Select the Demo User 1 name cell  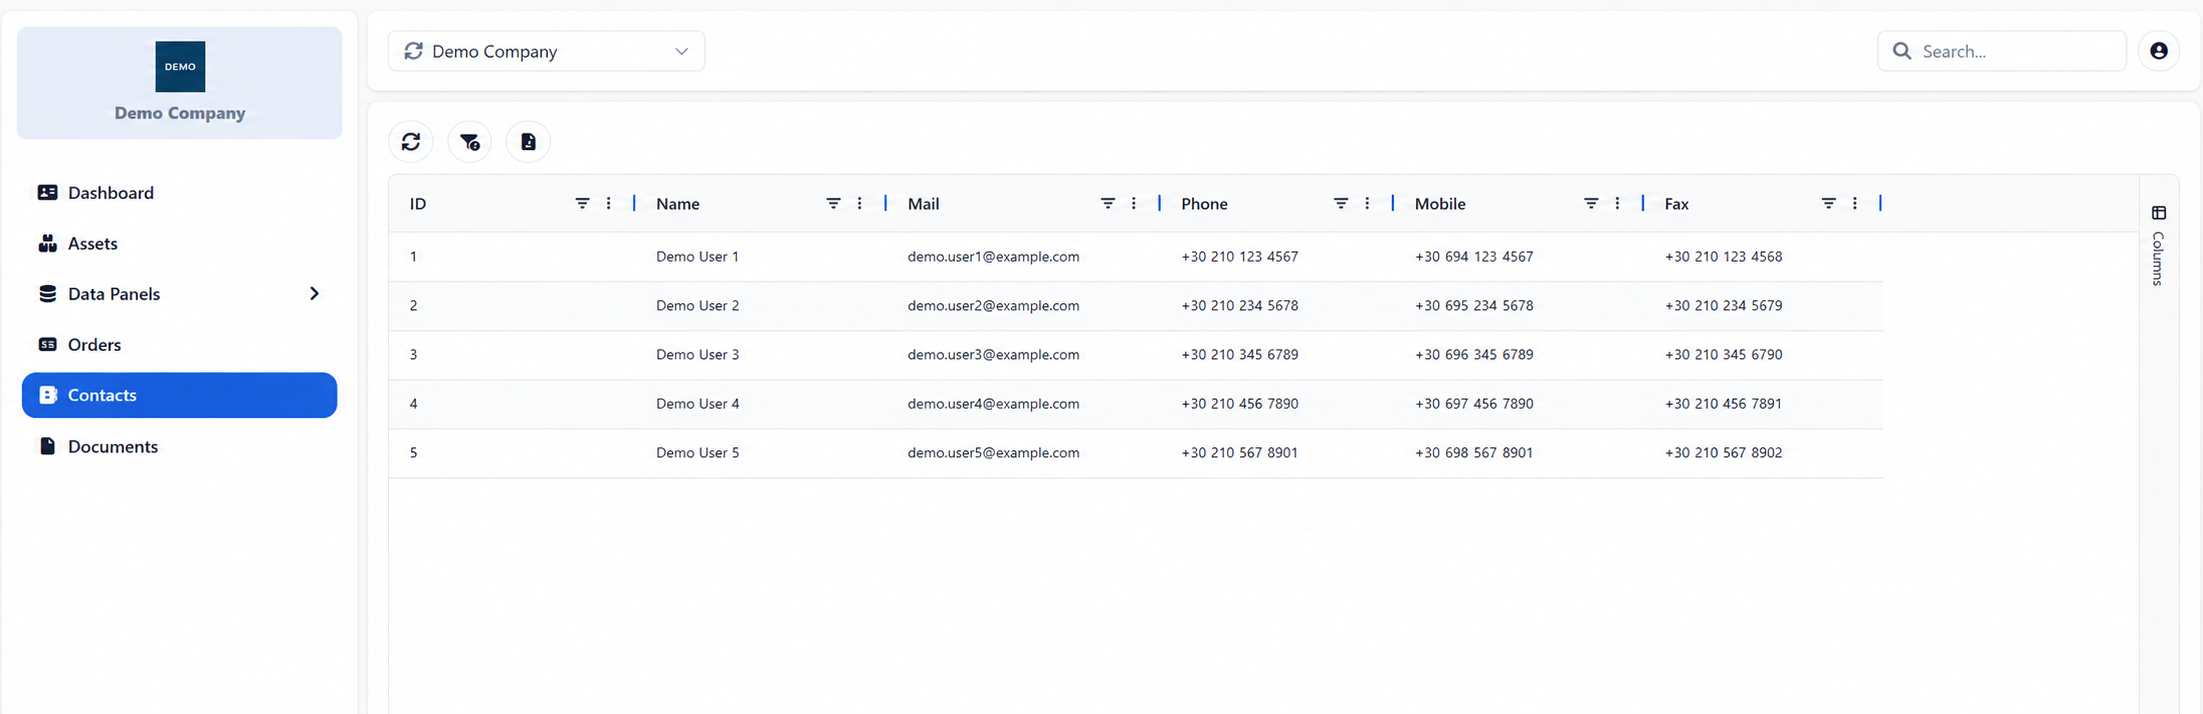(697, 257)
